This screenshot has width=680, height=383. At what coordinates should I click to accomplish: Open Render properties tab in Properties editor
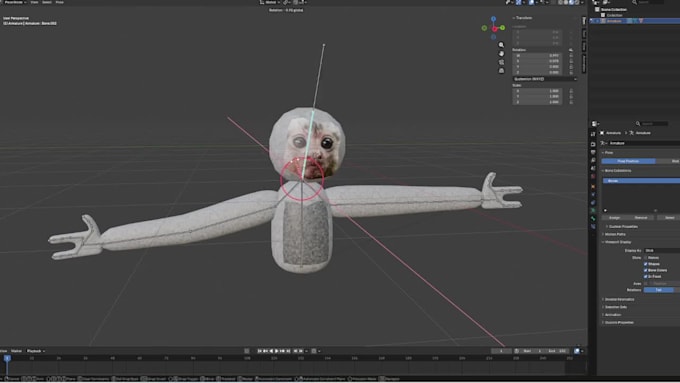(593, 144)
